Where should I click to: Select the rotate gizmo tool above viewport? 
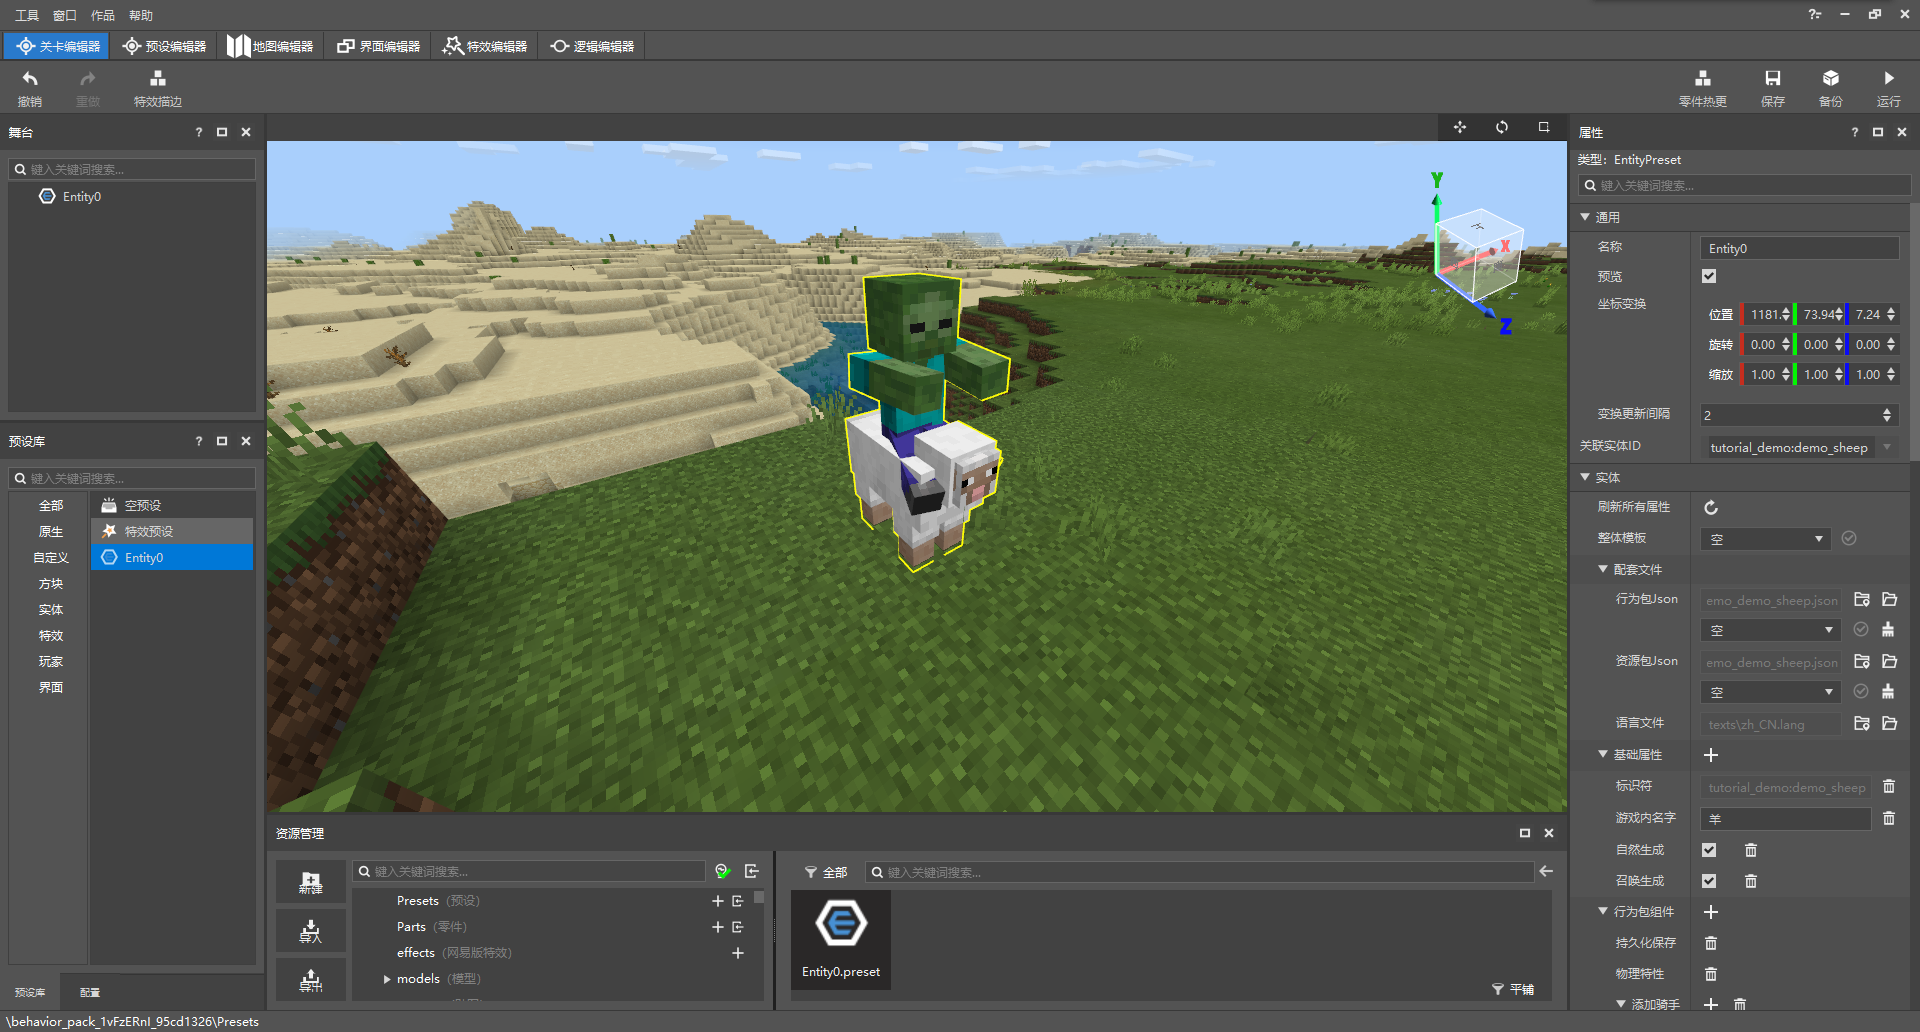click(x=1502, y=127)
